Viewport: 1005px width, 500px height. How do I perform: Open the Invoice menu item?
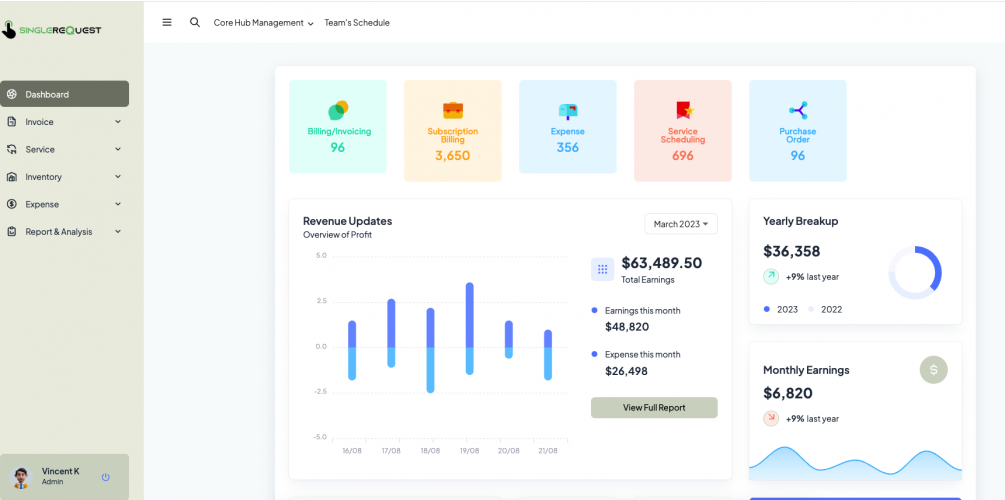(x=65, y=122)
